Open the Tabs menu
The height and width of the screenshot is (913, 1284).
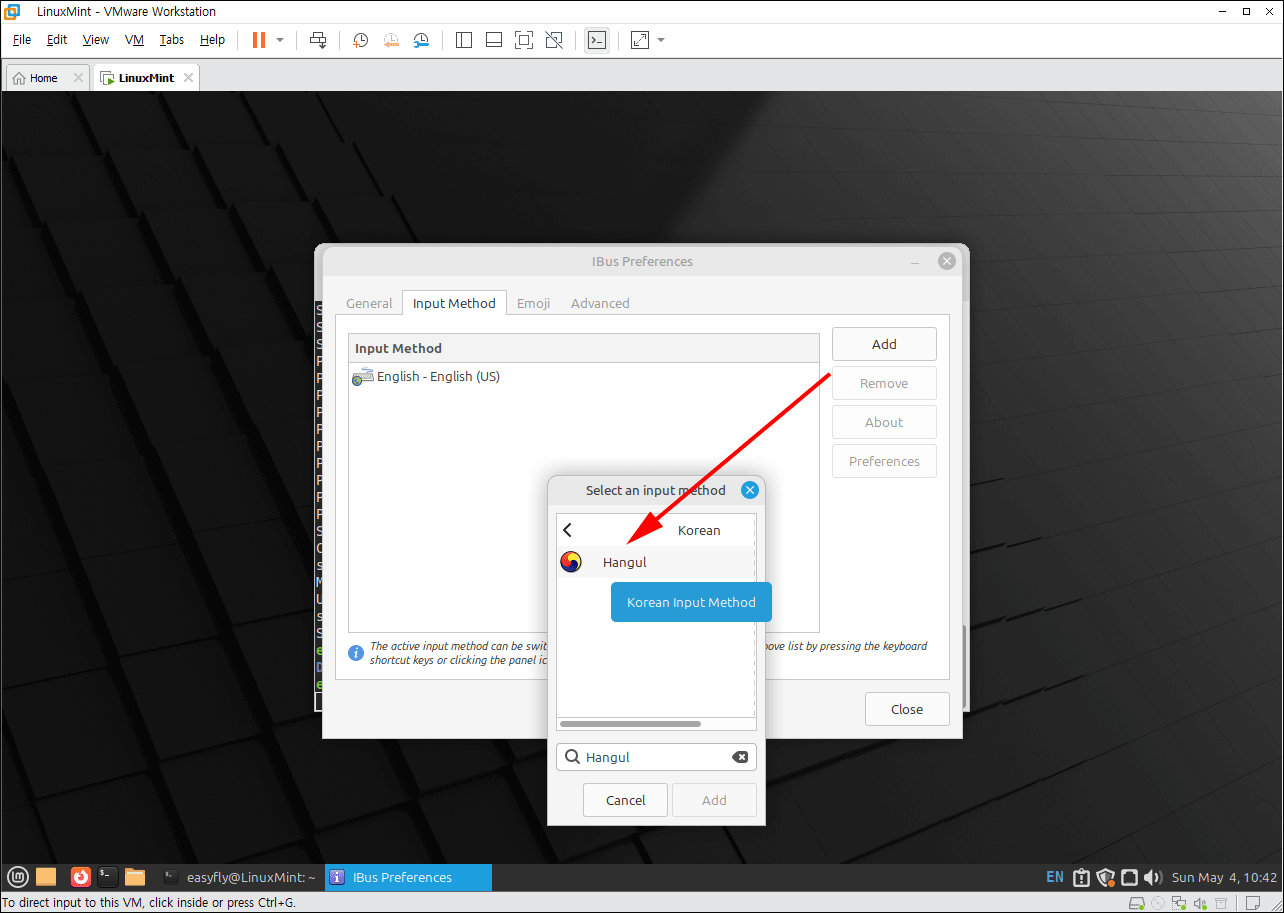click(x=172, y=40)
